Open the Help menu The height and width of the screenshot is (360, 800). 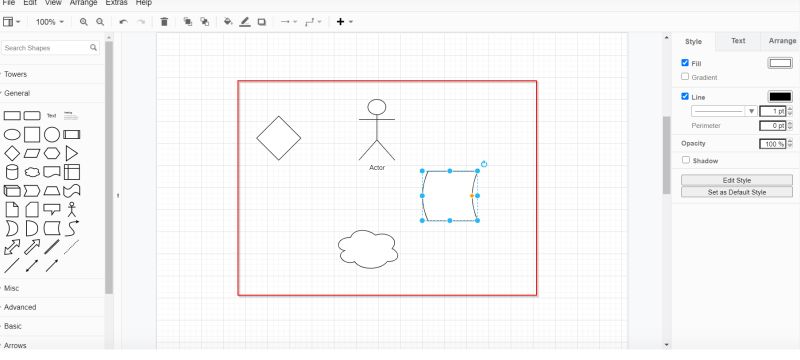144,3
